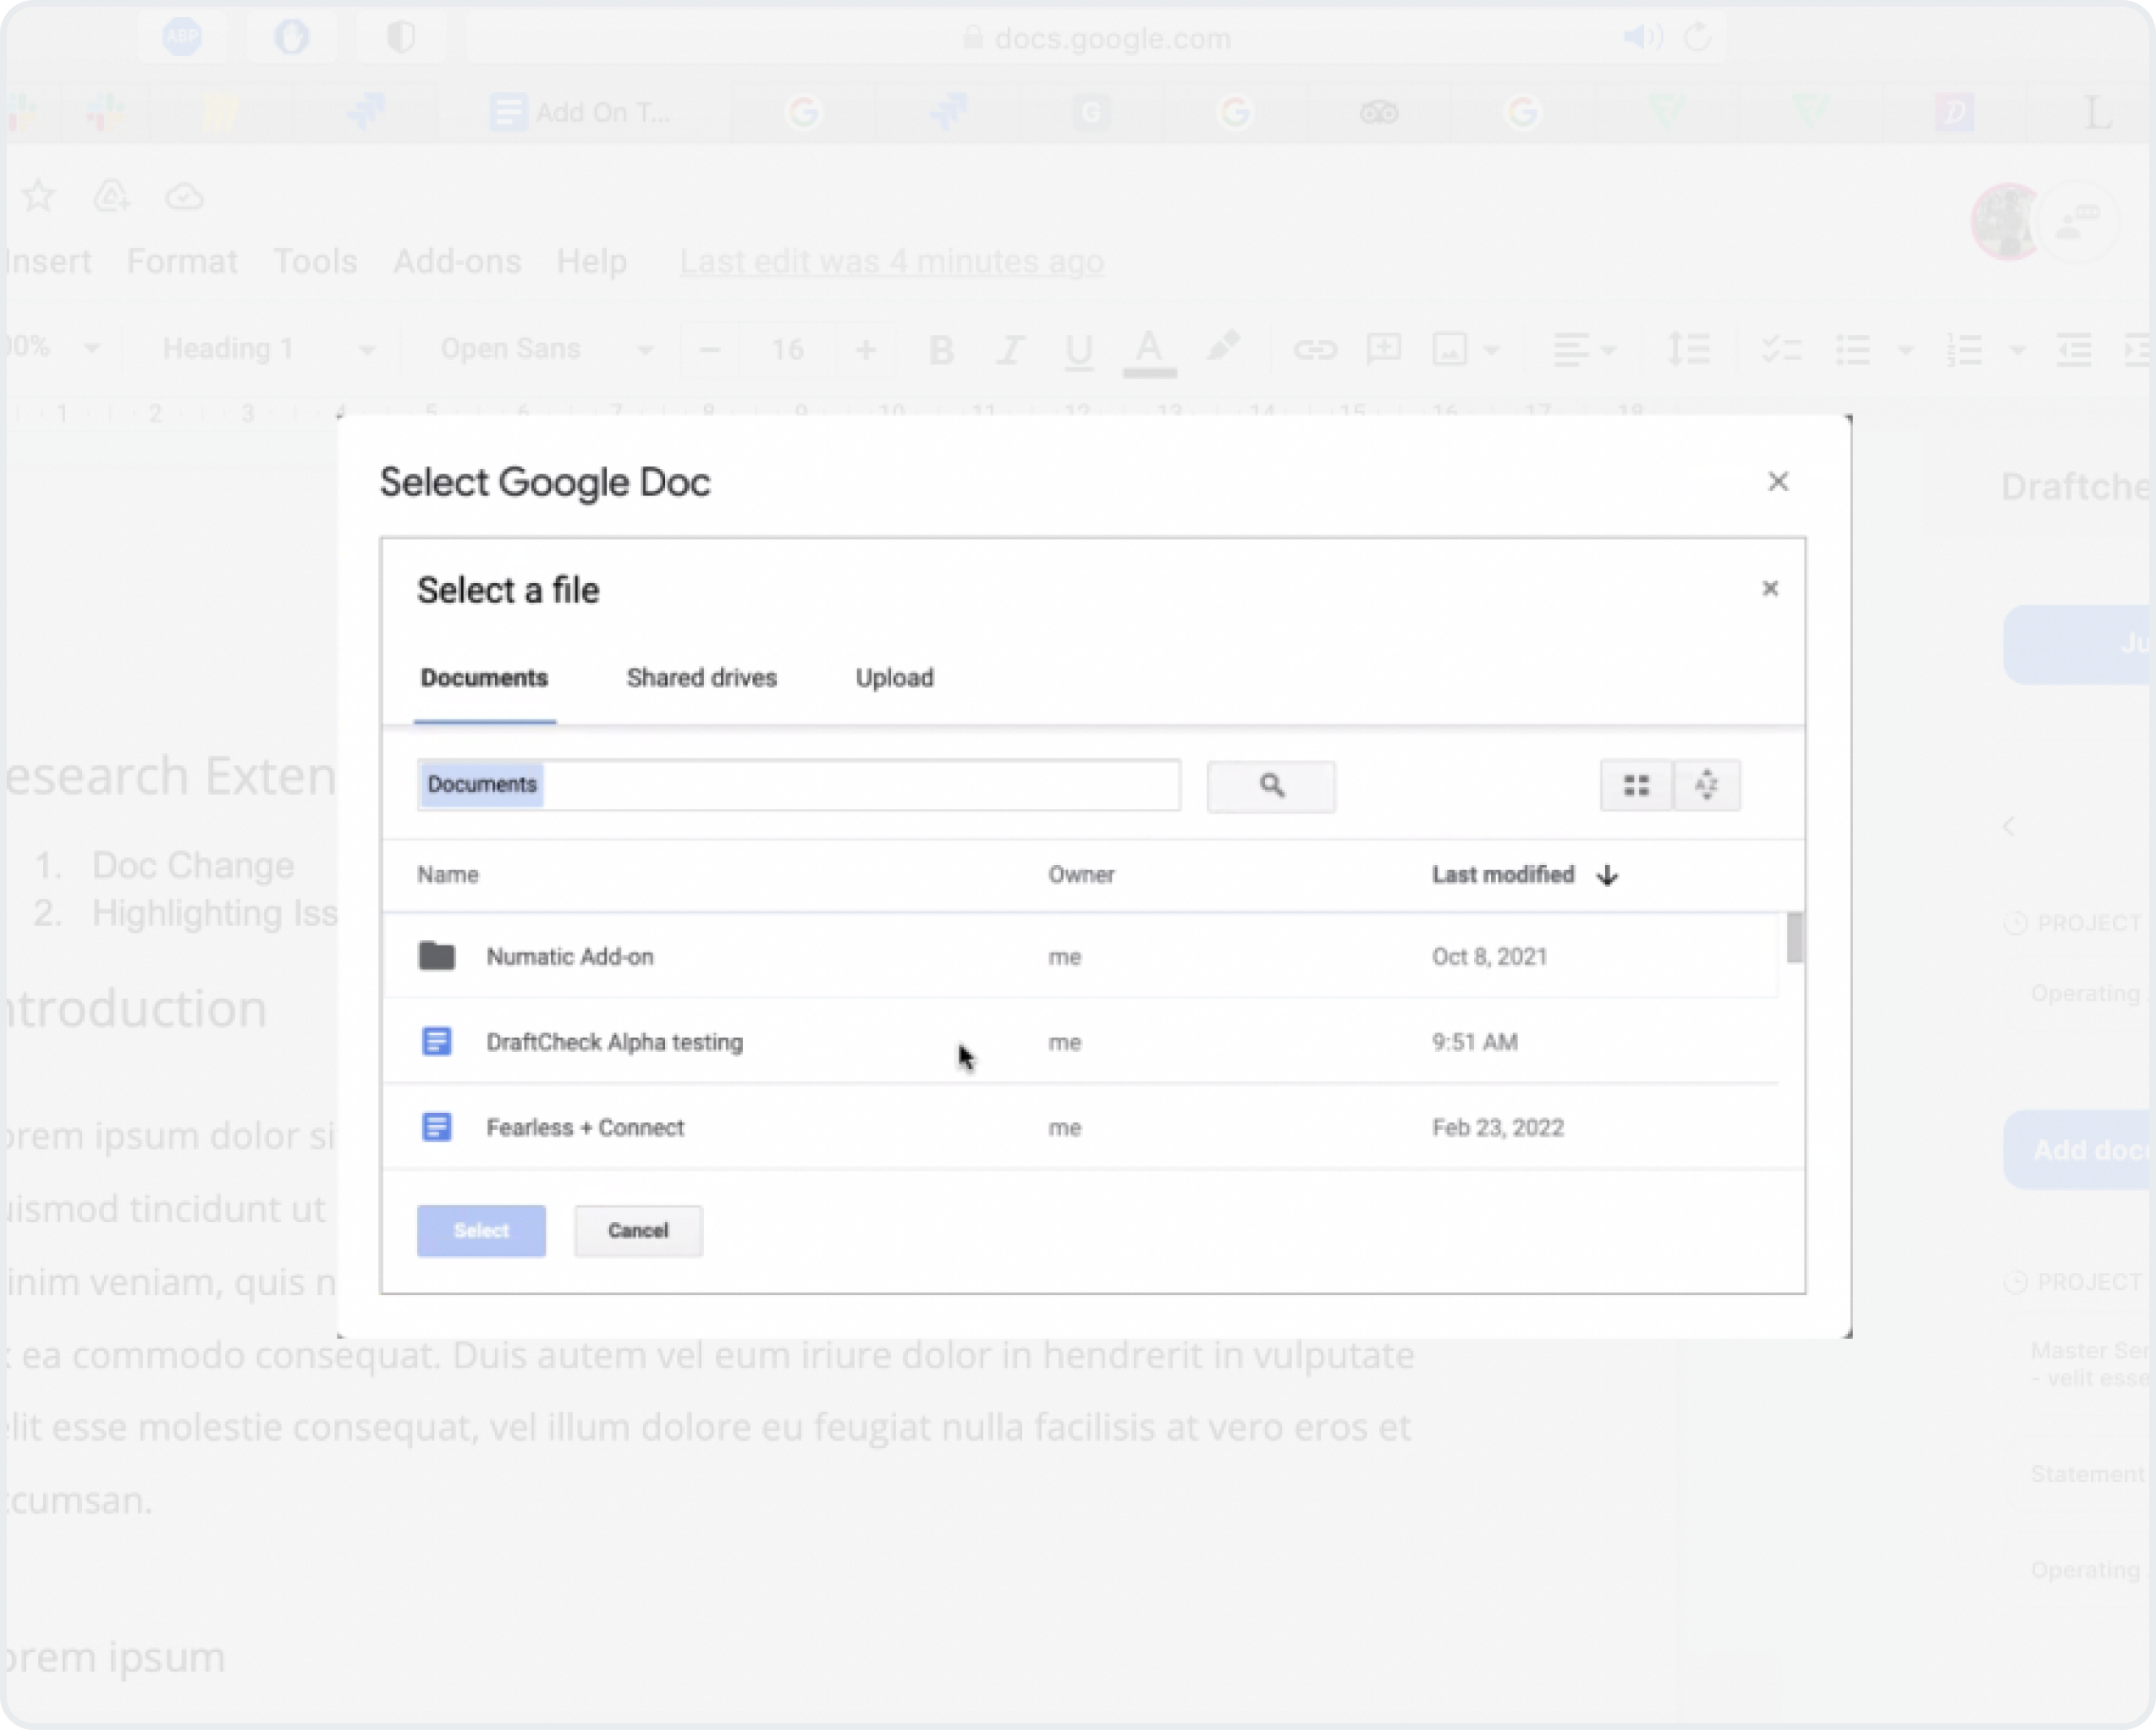
Task: Click the Fearless + Connect doc icon
Action: pos(436,1128)
